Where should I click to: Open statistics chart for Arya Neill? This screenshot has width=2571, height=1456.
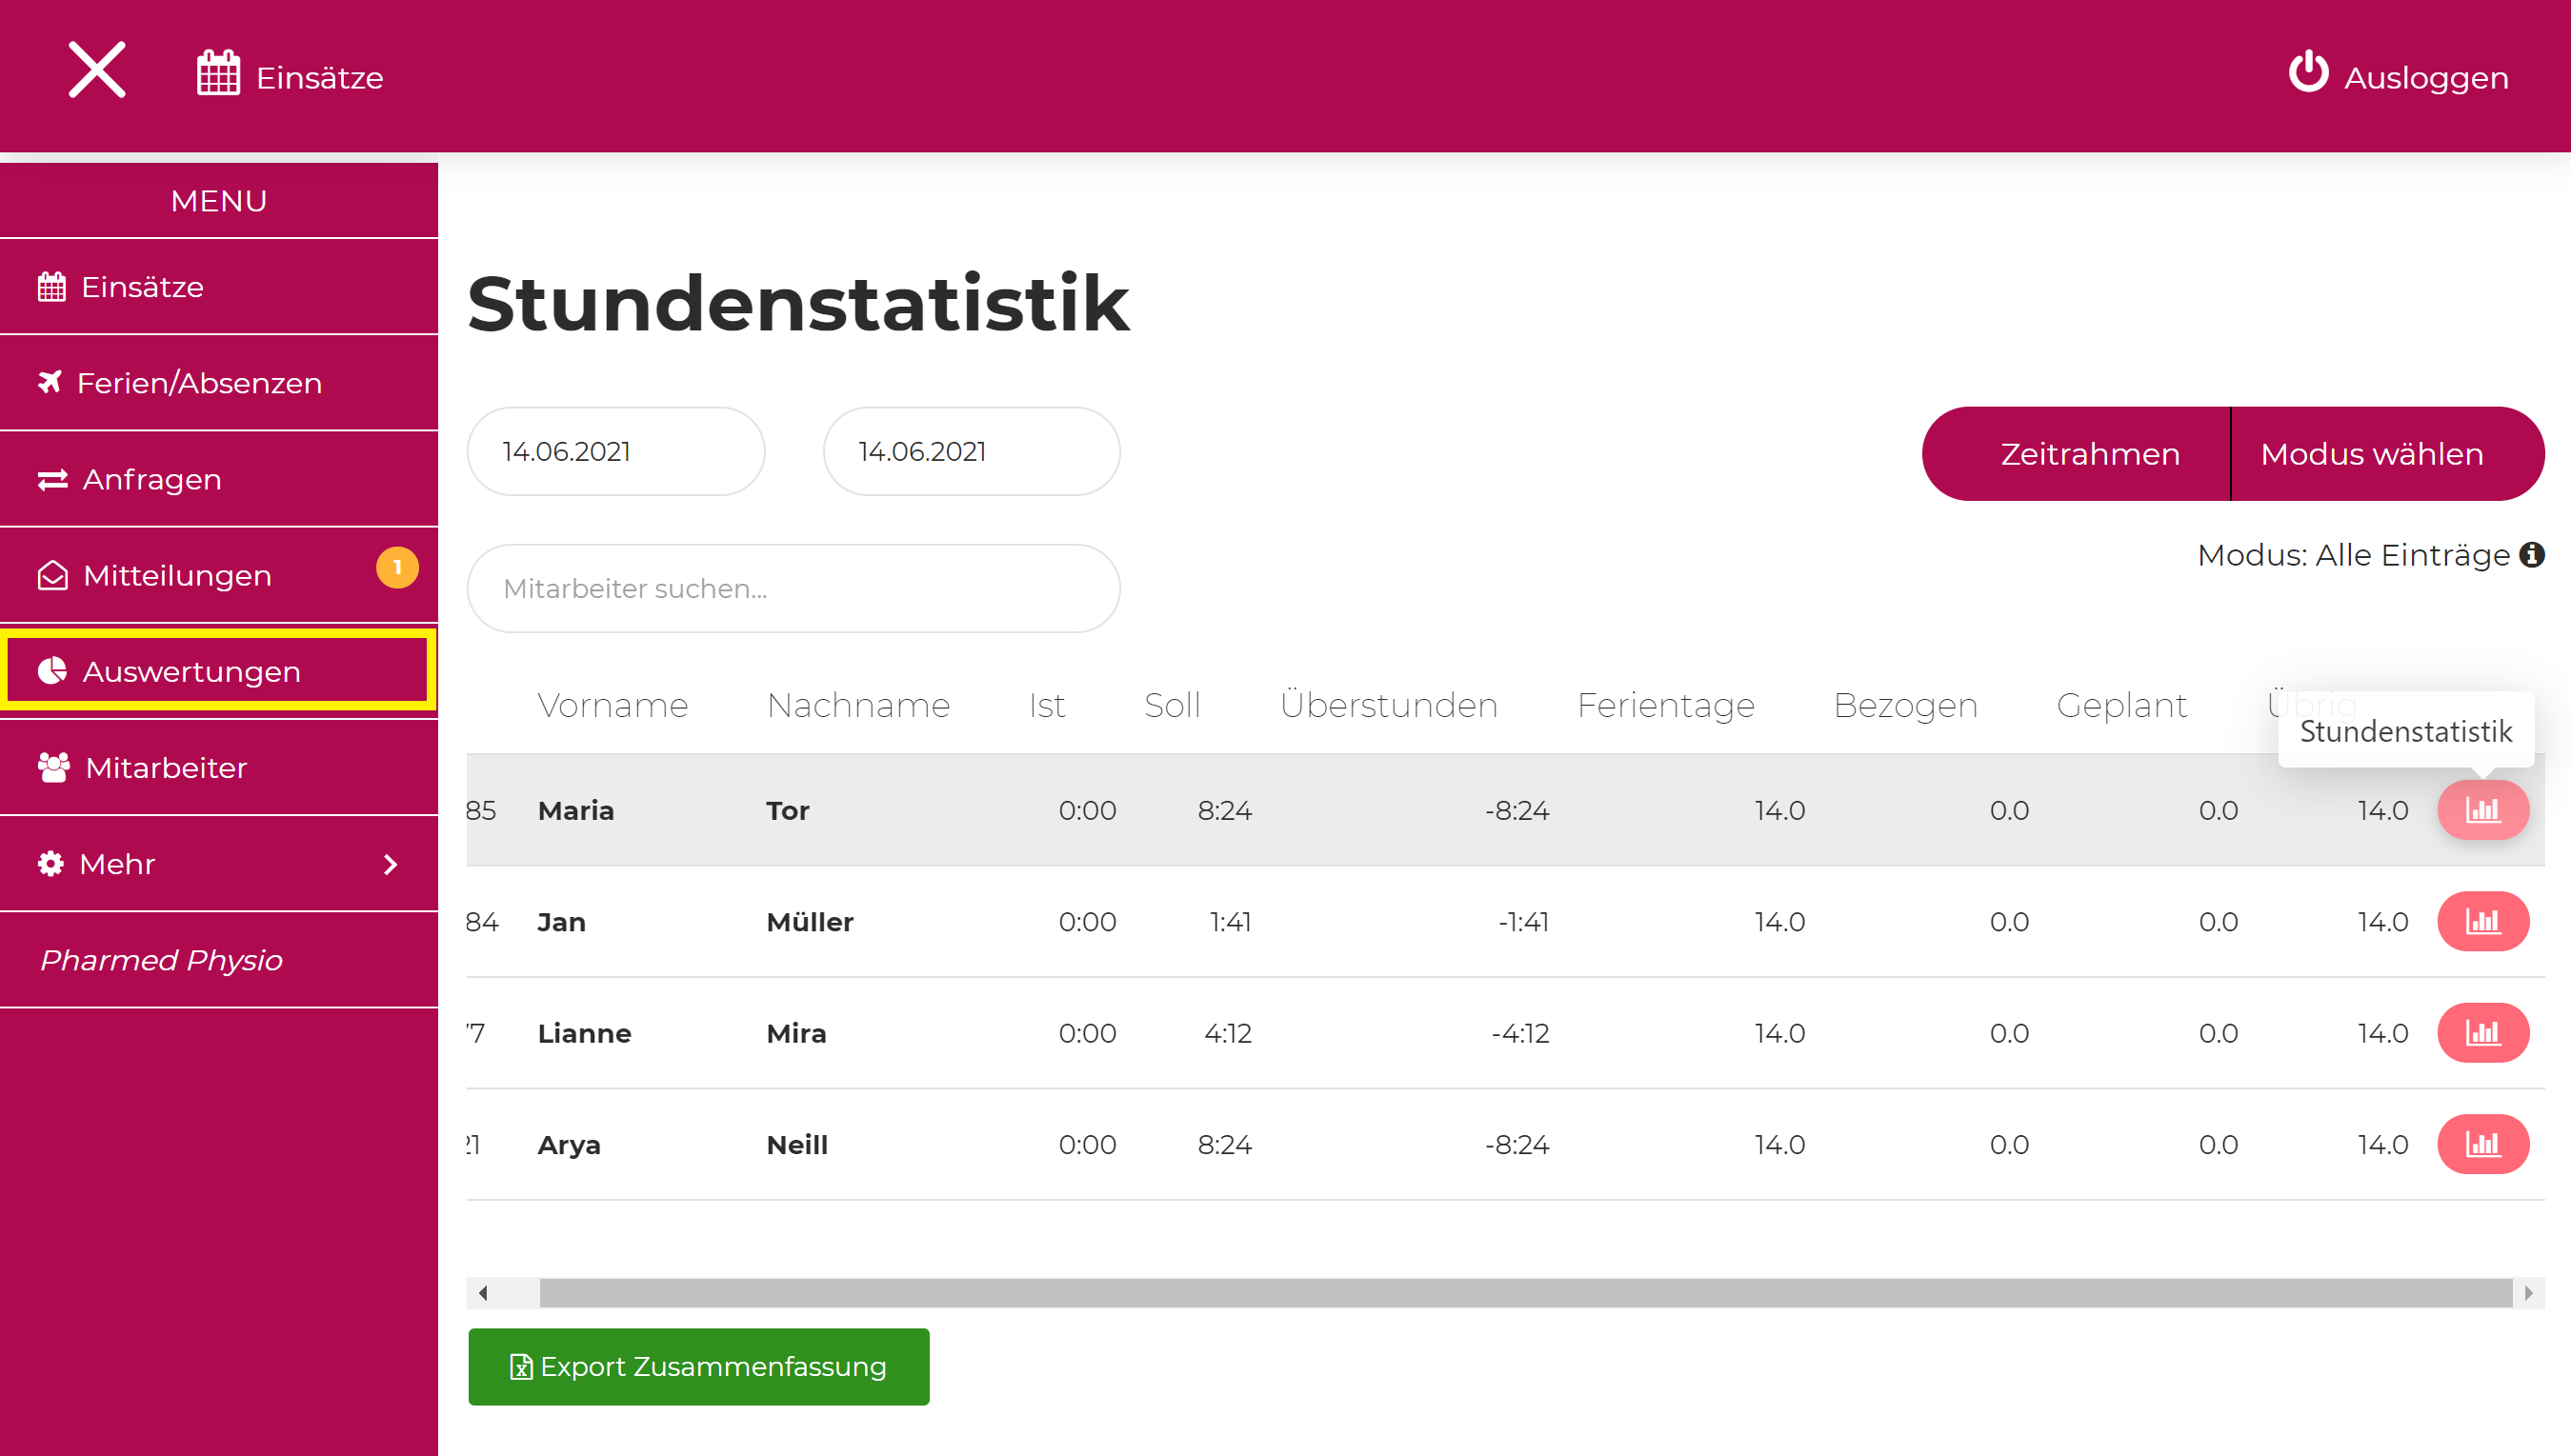pyautogui.click(x=2482, y=1144)
